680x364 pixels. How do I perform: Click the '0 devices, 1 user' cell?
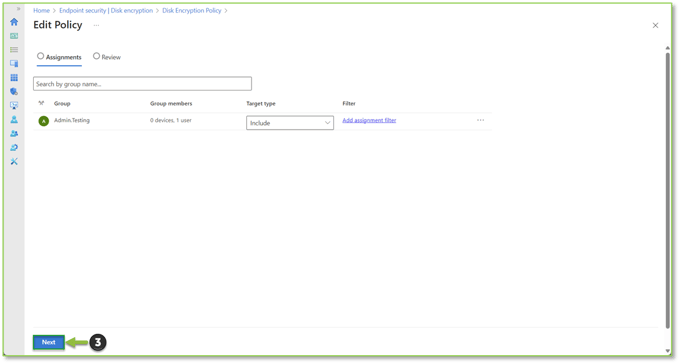point(170,120)
